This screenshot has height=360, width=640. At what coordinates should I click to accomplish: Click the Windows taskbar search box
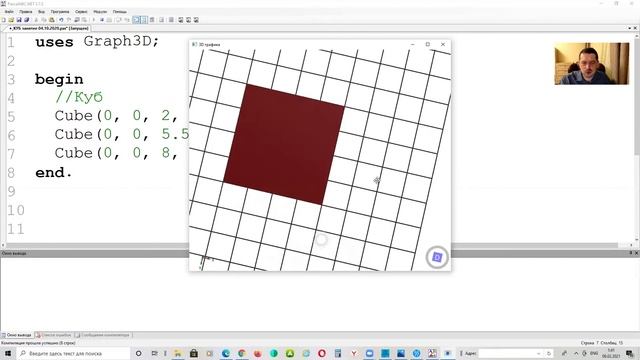[73, 353]
